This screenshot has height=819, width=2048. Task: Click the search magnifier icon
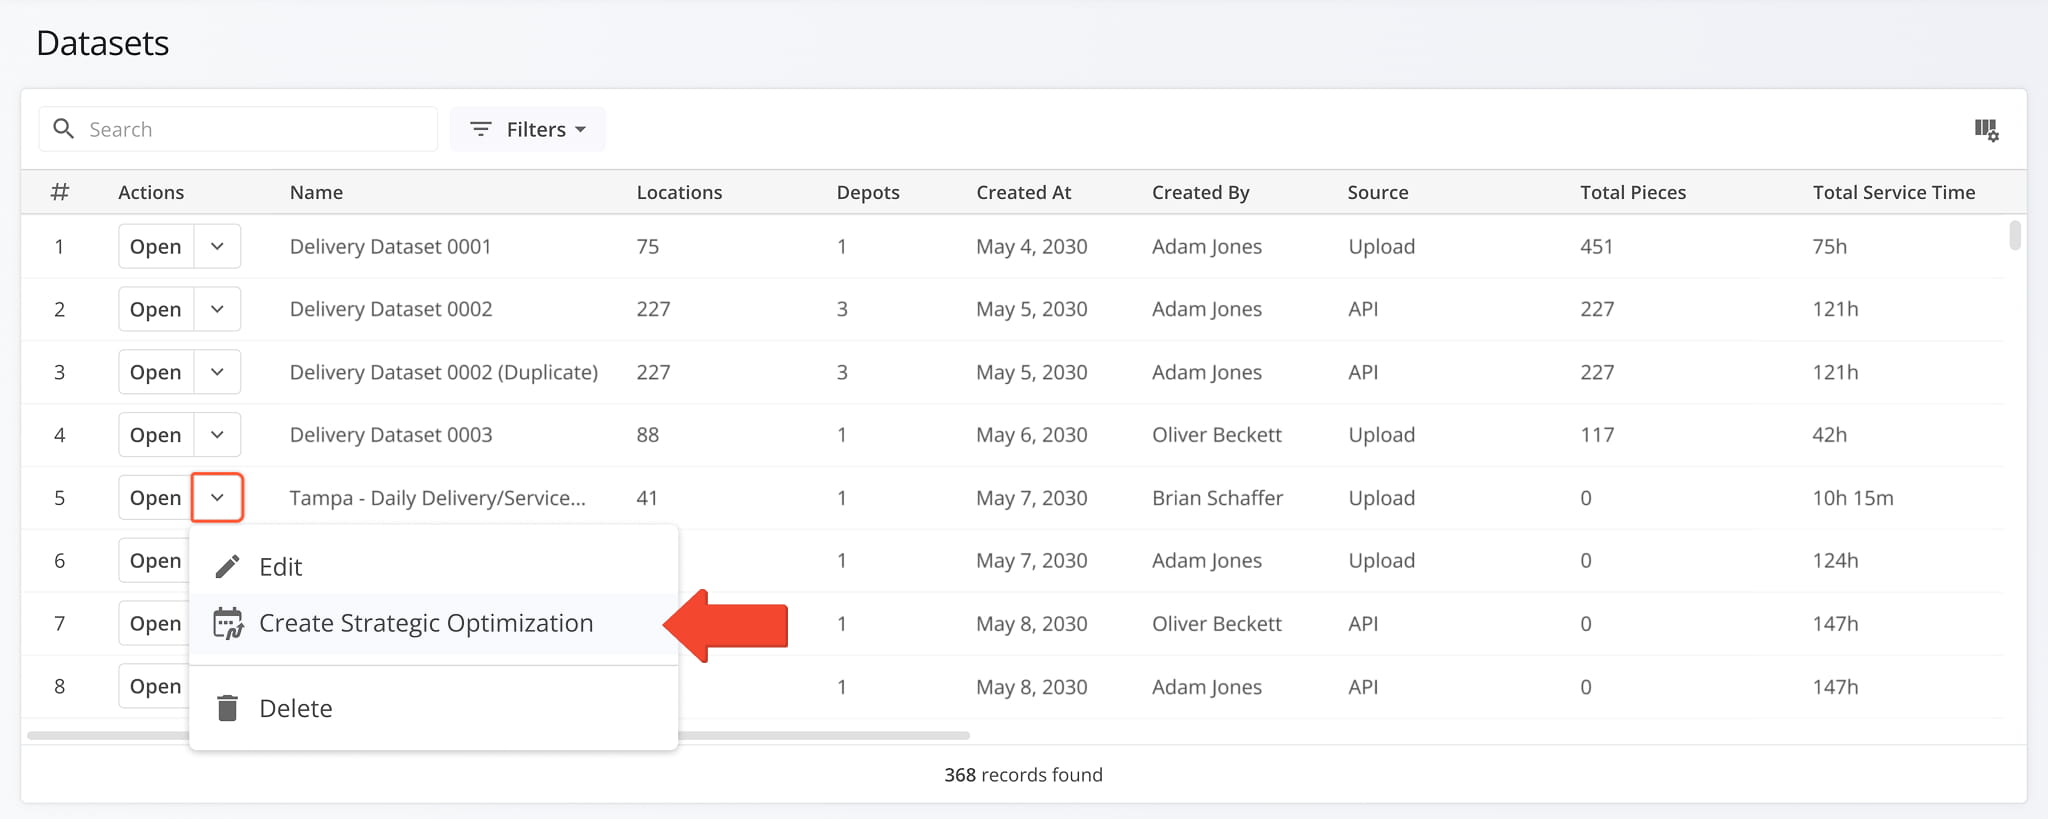pos(63,129)
